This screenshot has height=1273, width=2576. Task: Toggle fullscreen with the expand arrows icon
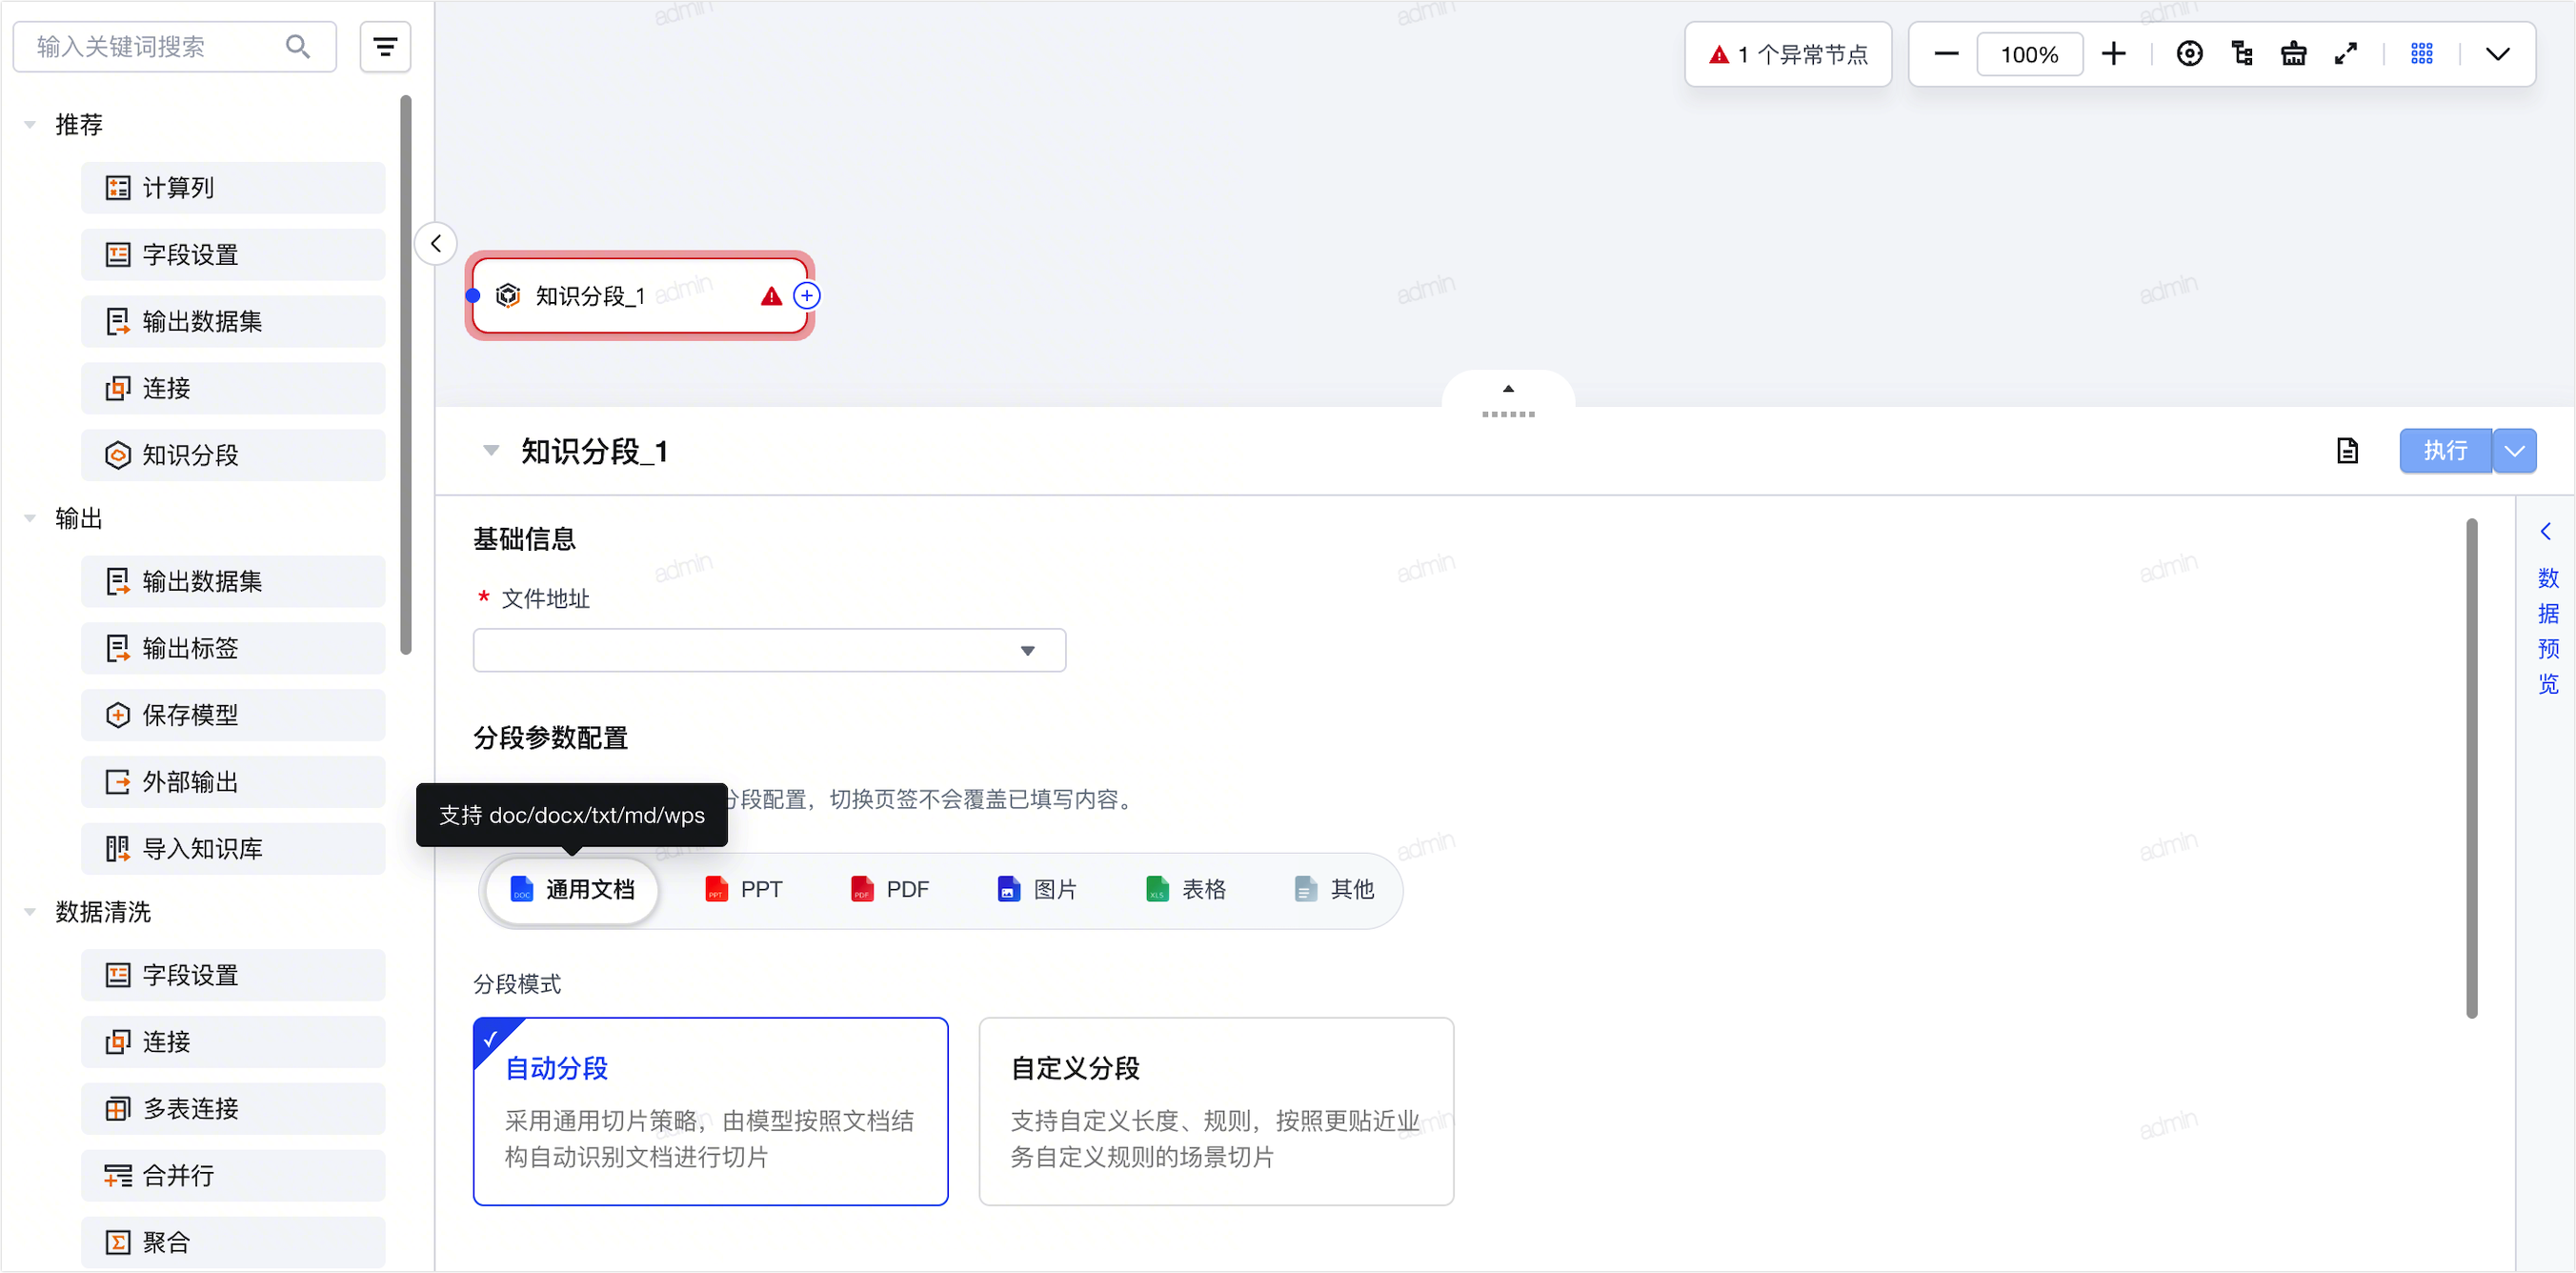coord(2346,54)
